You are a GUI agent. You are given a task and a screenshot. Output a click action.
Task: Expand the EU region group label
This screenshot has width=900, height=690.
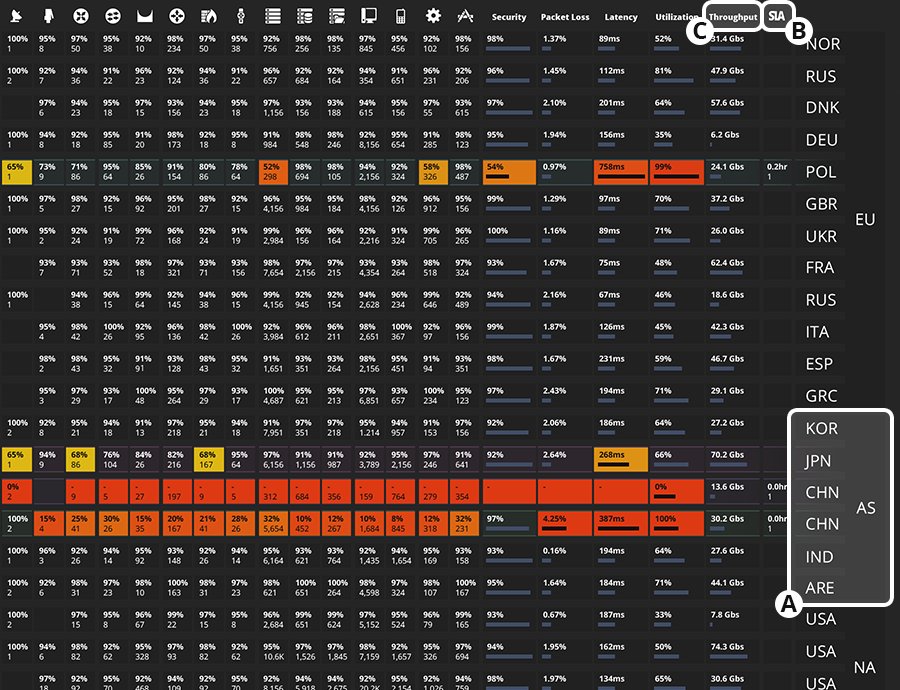tap(865, 219)
